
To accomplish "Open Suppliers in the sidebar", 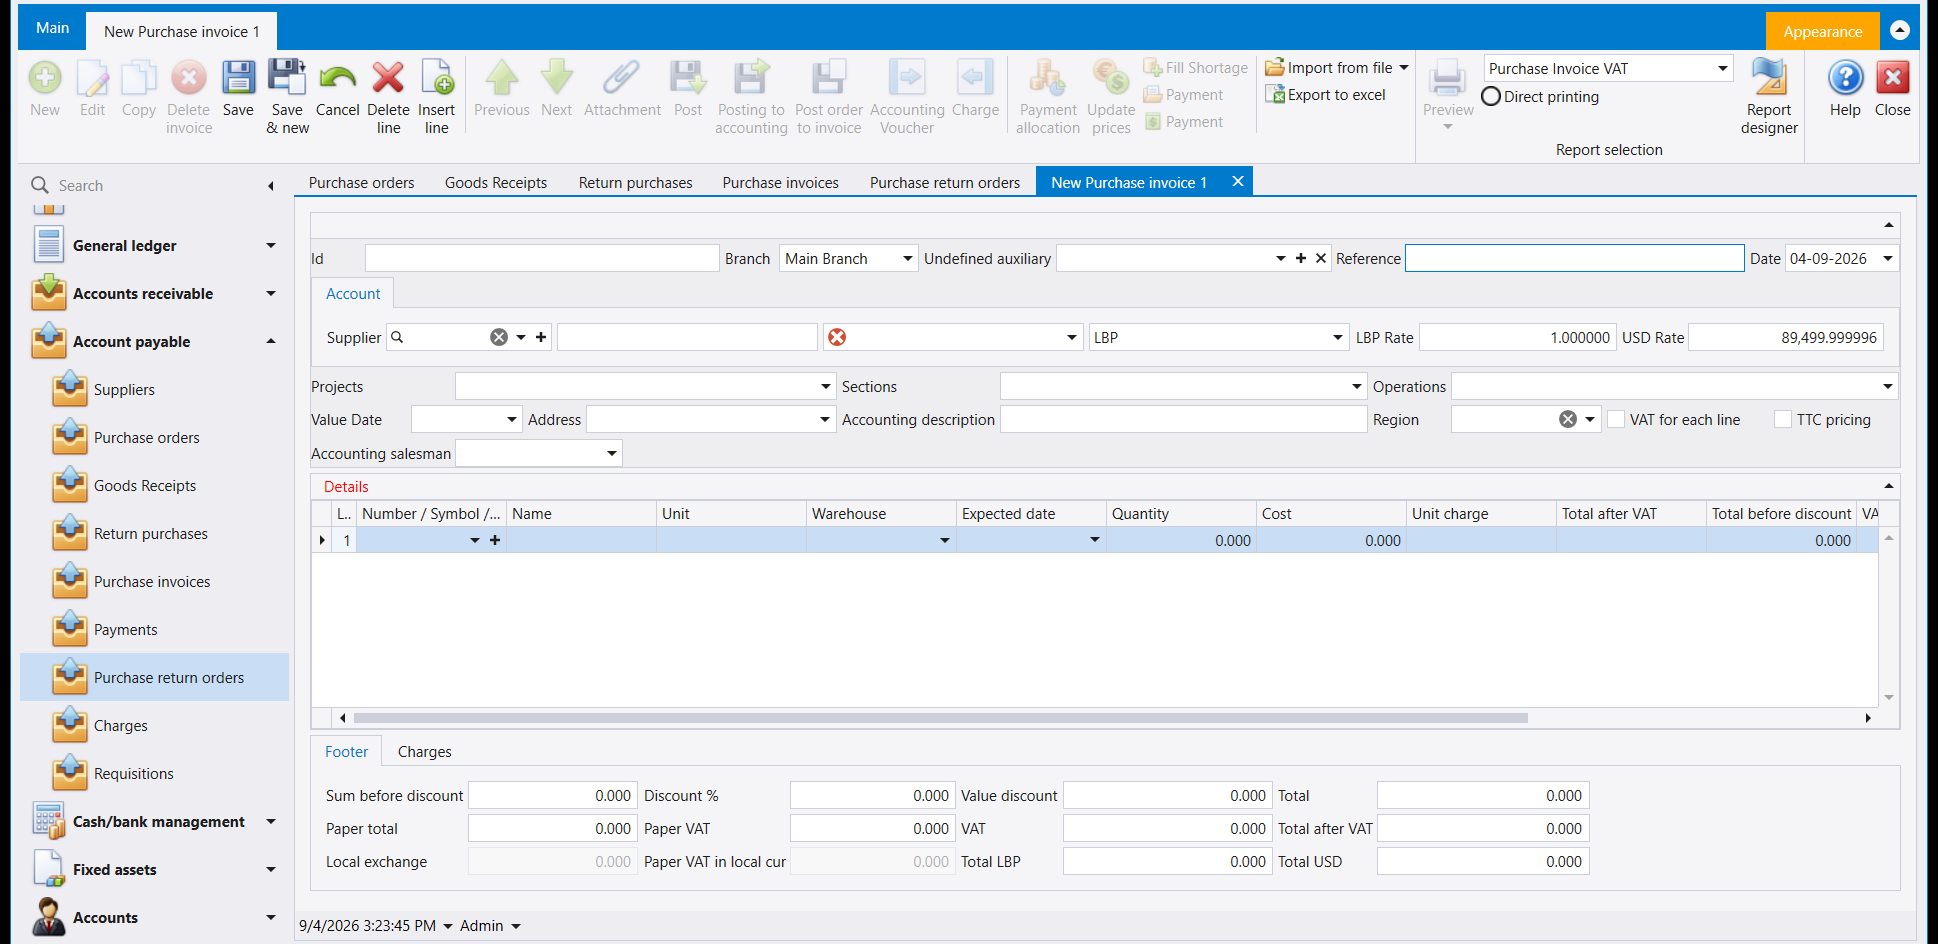I will pos(124,390).
